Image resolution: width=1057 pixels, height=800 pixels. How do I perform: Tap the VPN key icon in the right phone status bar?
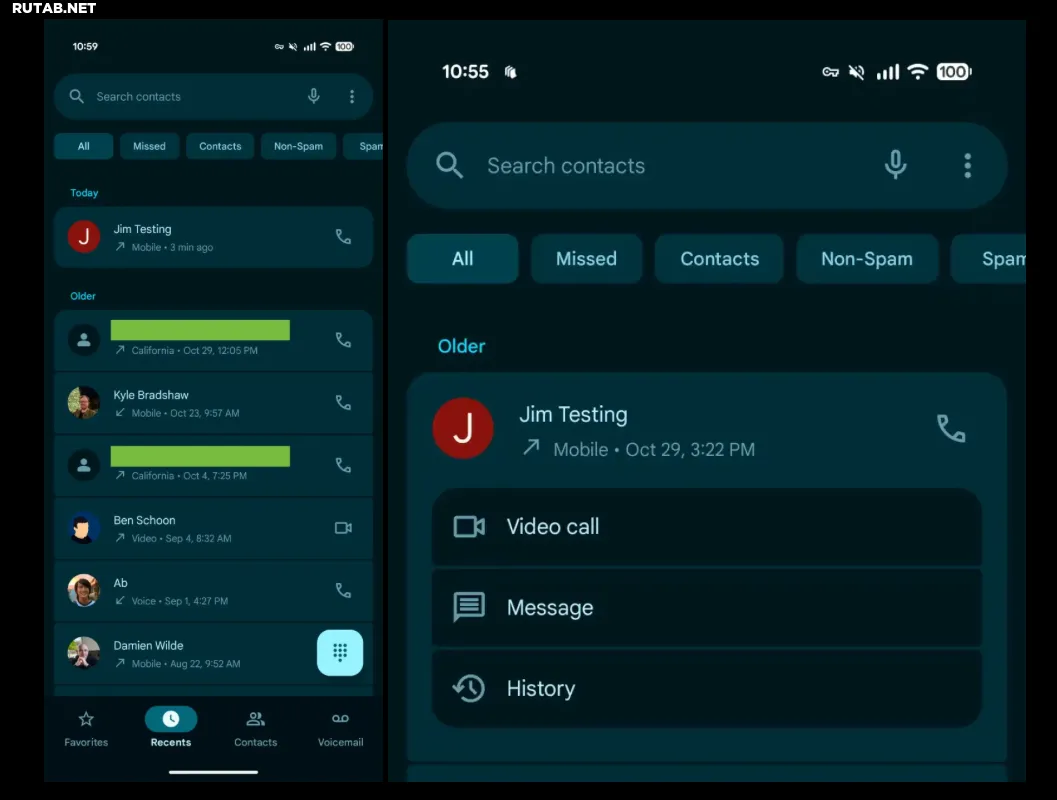click(830, 71)
